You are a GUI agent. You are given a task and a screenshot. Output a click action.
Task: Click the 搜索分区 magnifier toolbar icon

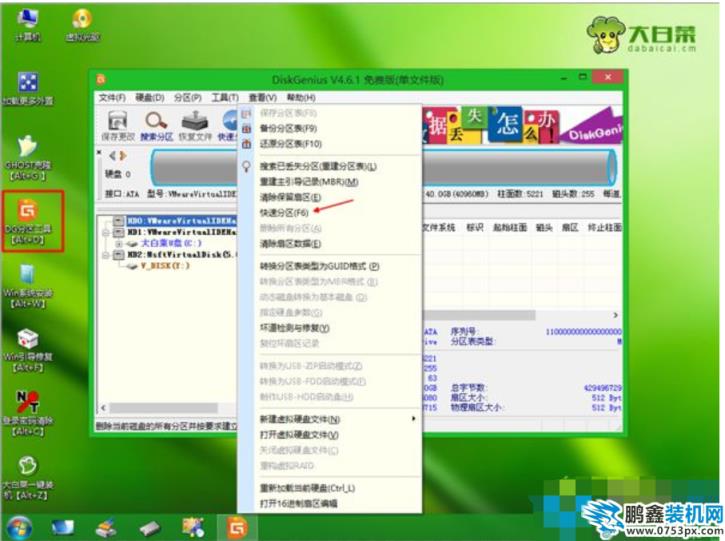click(x=156, y=126)
